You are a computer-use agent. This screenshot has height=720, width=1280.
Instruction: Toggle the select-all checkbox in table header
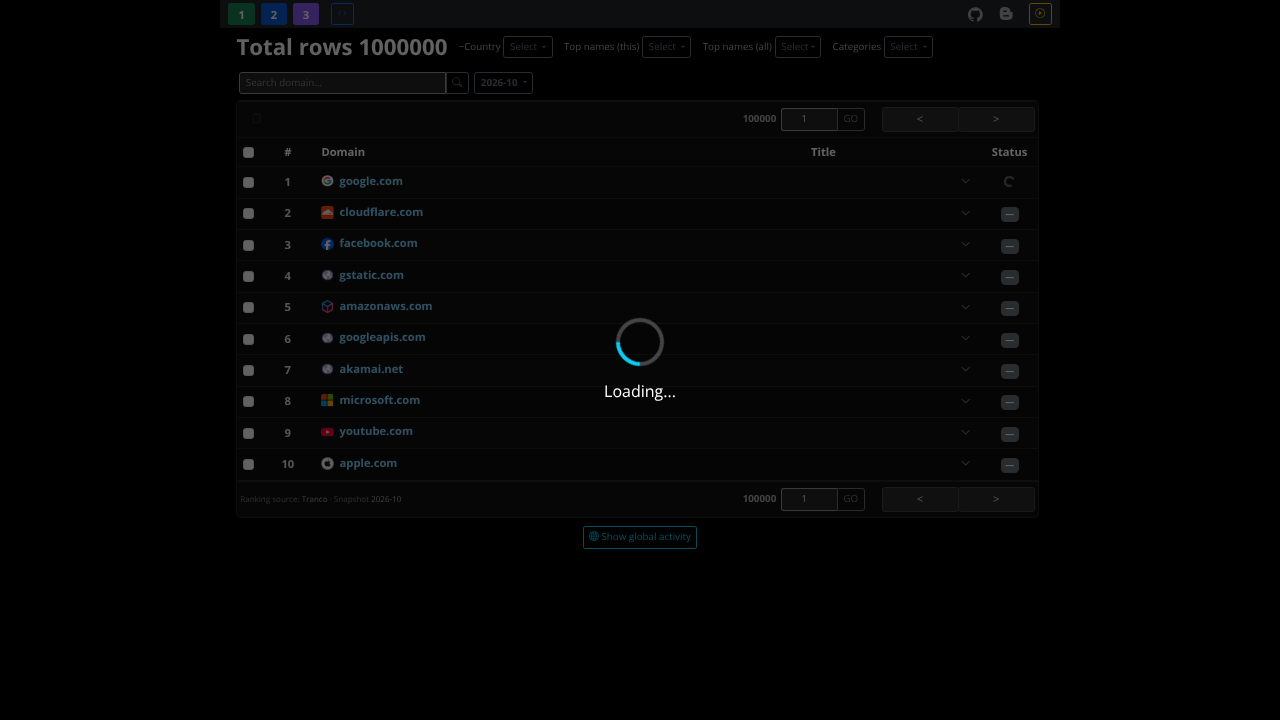tap(248, 152)
